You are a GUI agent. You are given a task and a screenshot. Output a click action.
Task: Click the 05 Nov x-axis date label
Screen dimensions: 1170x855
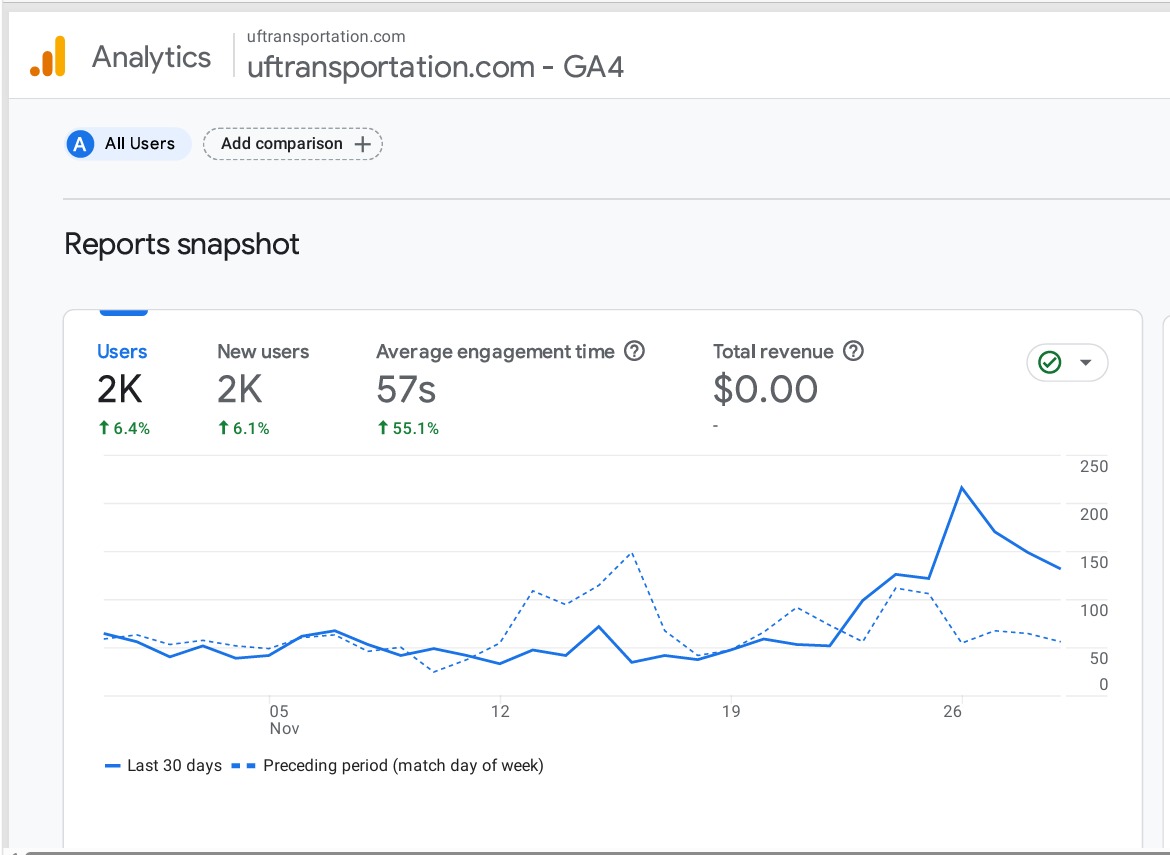(x=284, y=720)
